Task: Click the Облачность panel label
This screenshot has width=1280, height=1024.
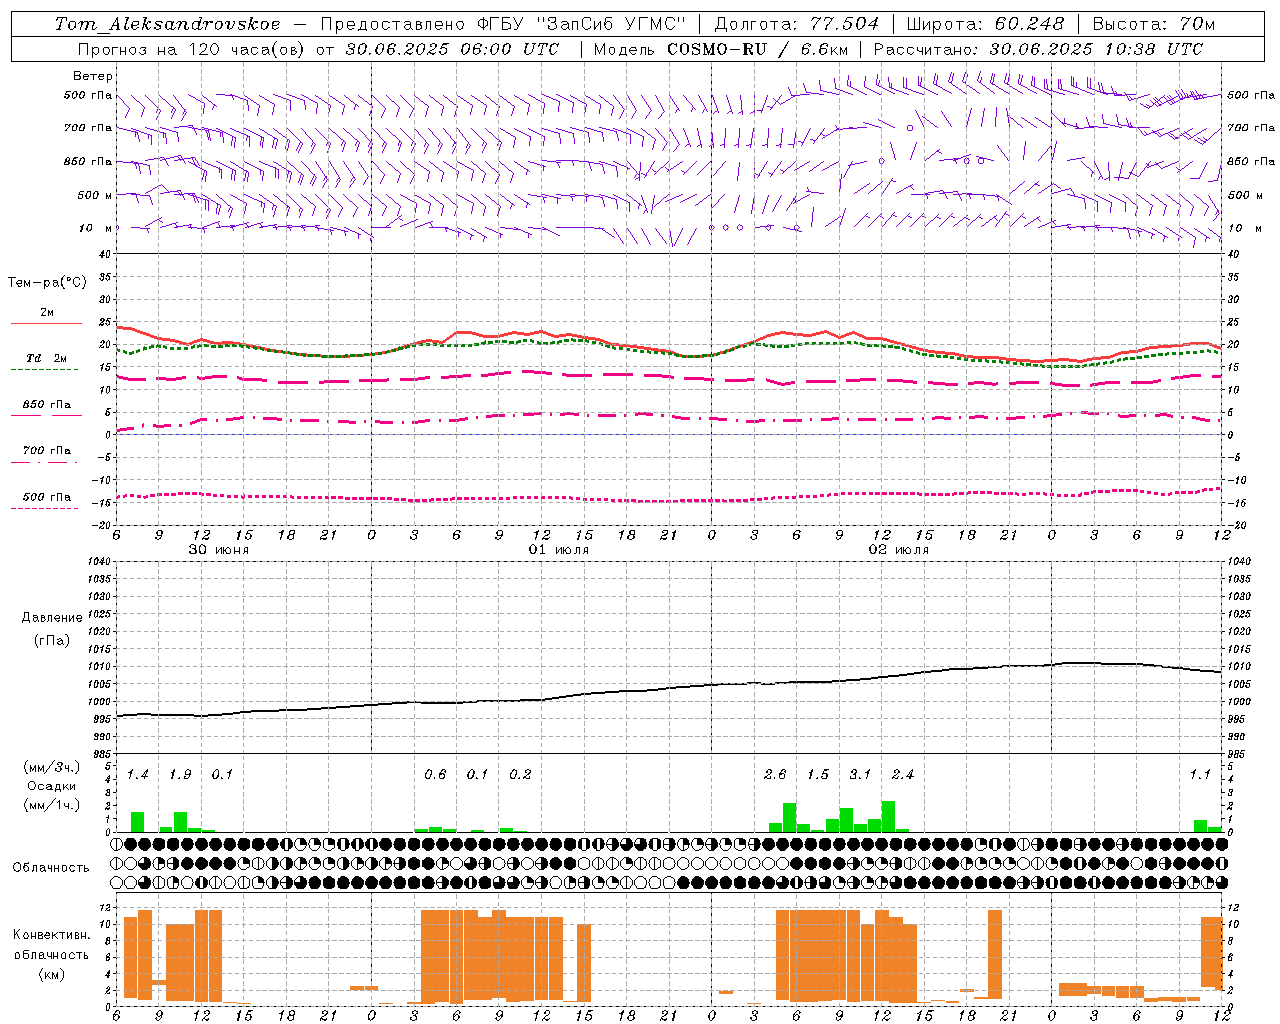Action: point(51,868)
